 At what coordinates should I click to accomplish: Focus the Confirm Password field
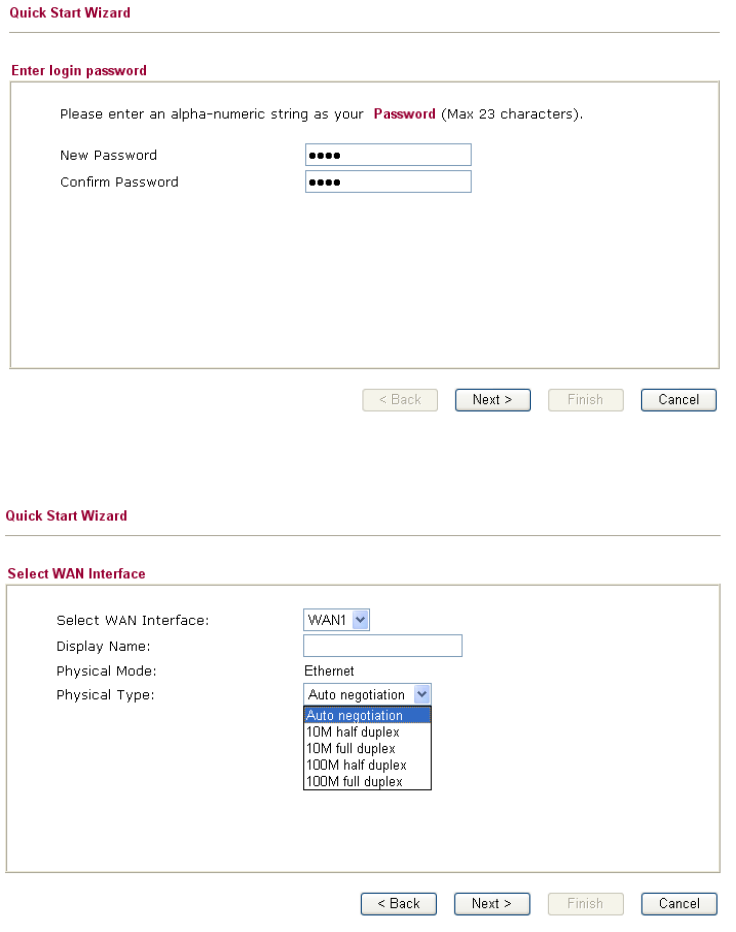point(387,182)
